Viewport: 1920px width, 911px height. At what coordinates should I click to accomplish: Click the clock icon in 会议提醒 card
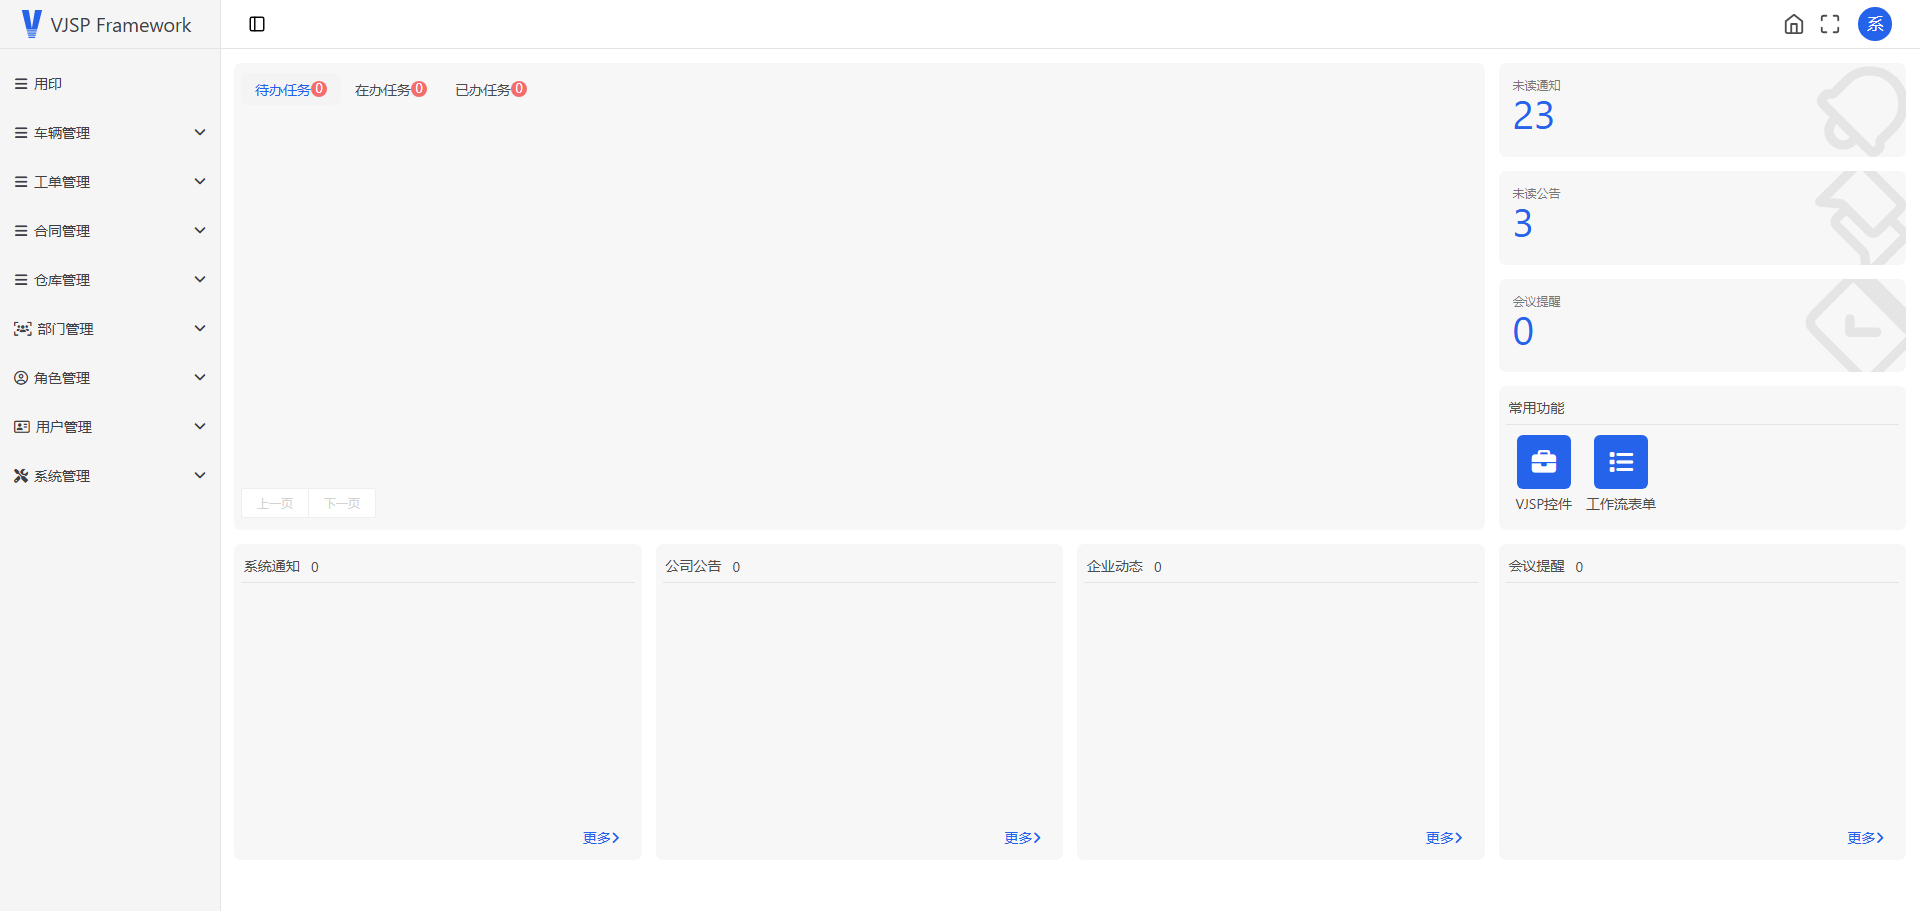1857,326
